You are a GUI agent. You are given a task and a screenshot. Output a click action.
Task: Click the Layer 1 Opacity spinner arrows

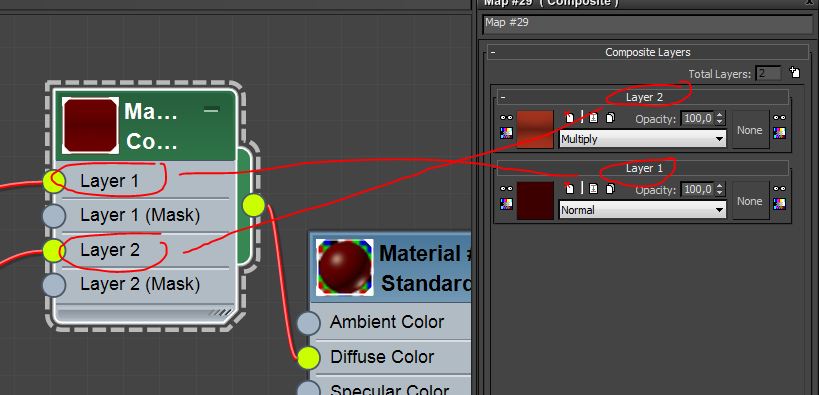720,190
